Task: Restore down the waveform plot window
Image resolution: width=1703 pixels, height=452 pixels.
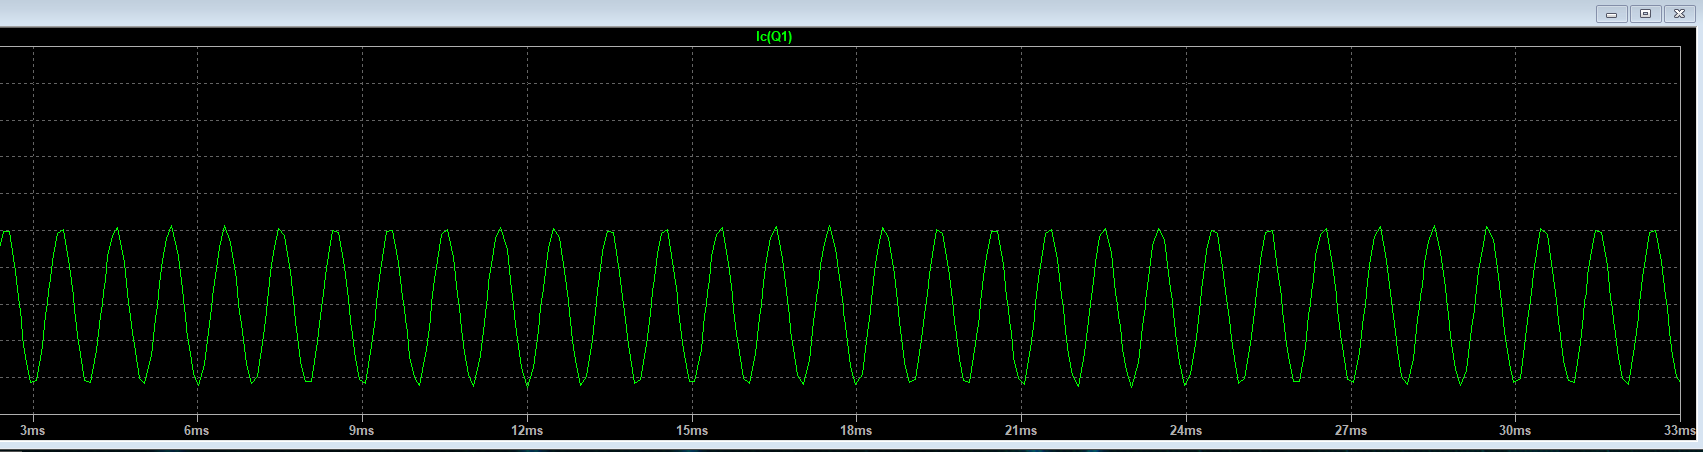Action: click(1645, 14)
